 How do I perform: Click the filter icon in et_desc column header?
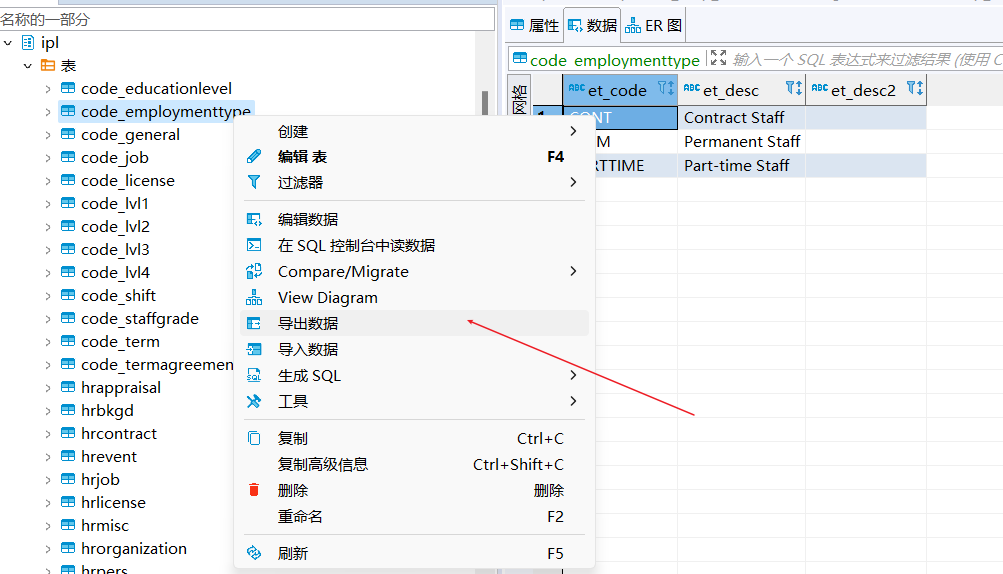(793, 88)
